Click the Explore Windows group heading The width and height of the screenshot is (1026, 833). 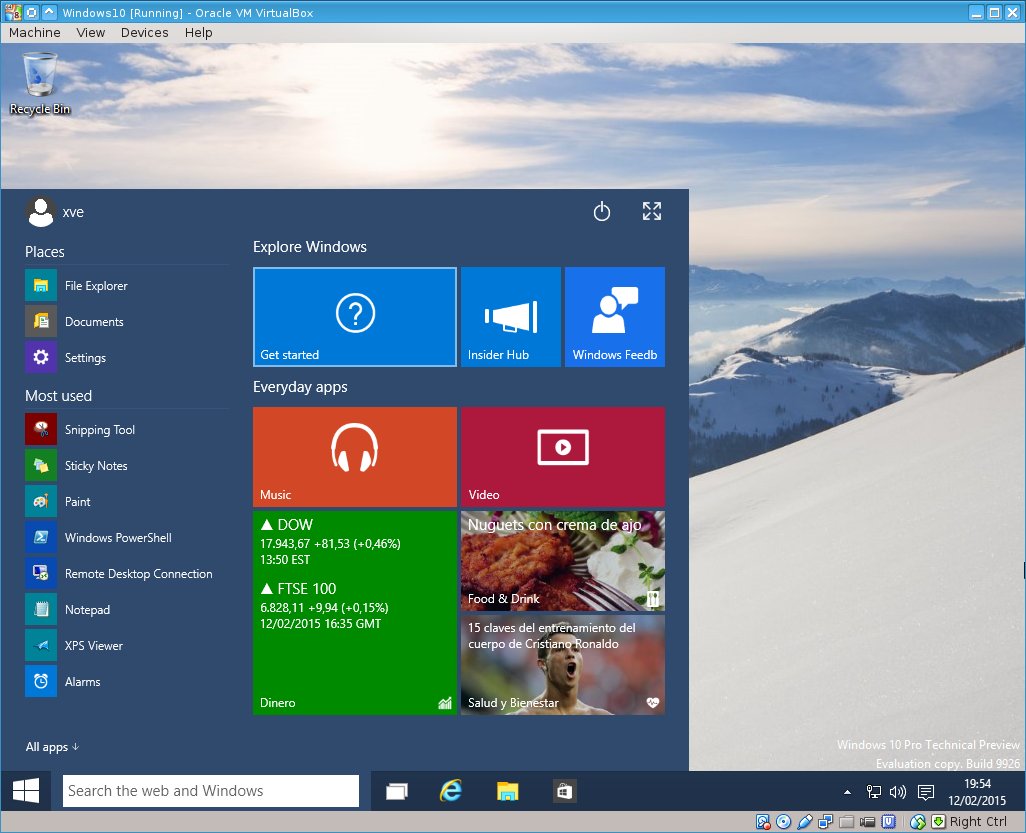tap(310, 247)
